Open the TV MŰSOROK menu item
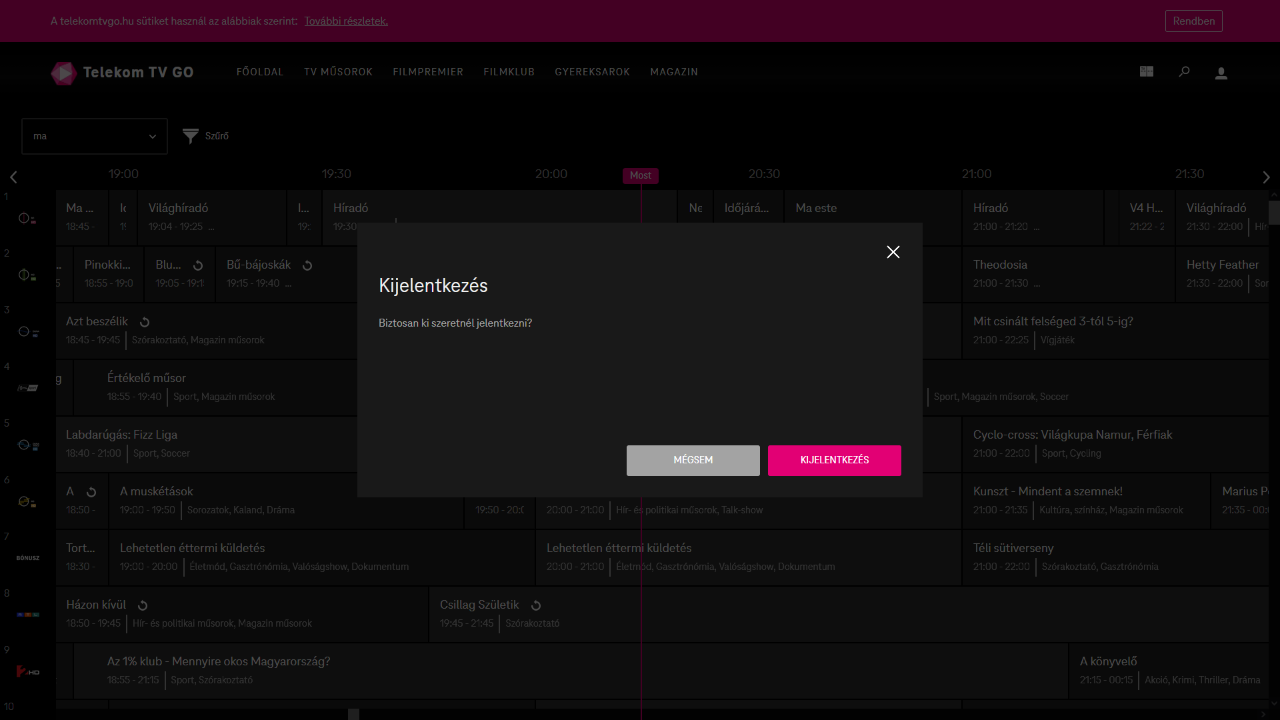 tap(338, 72)
